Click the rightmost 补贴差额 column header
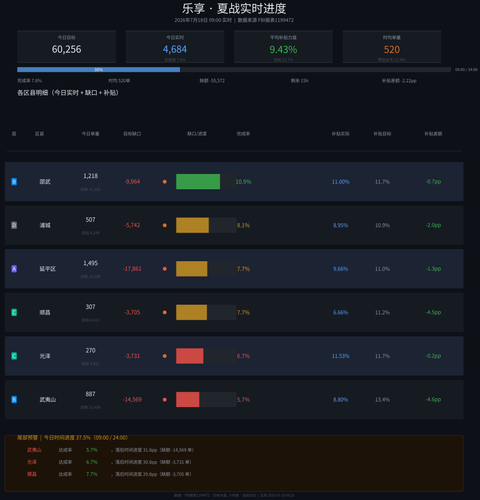Image resolution: width=480 pixels, height=500 pixels. [x=433, y=134]
